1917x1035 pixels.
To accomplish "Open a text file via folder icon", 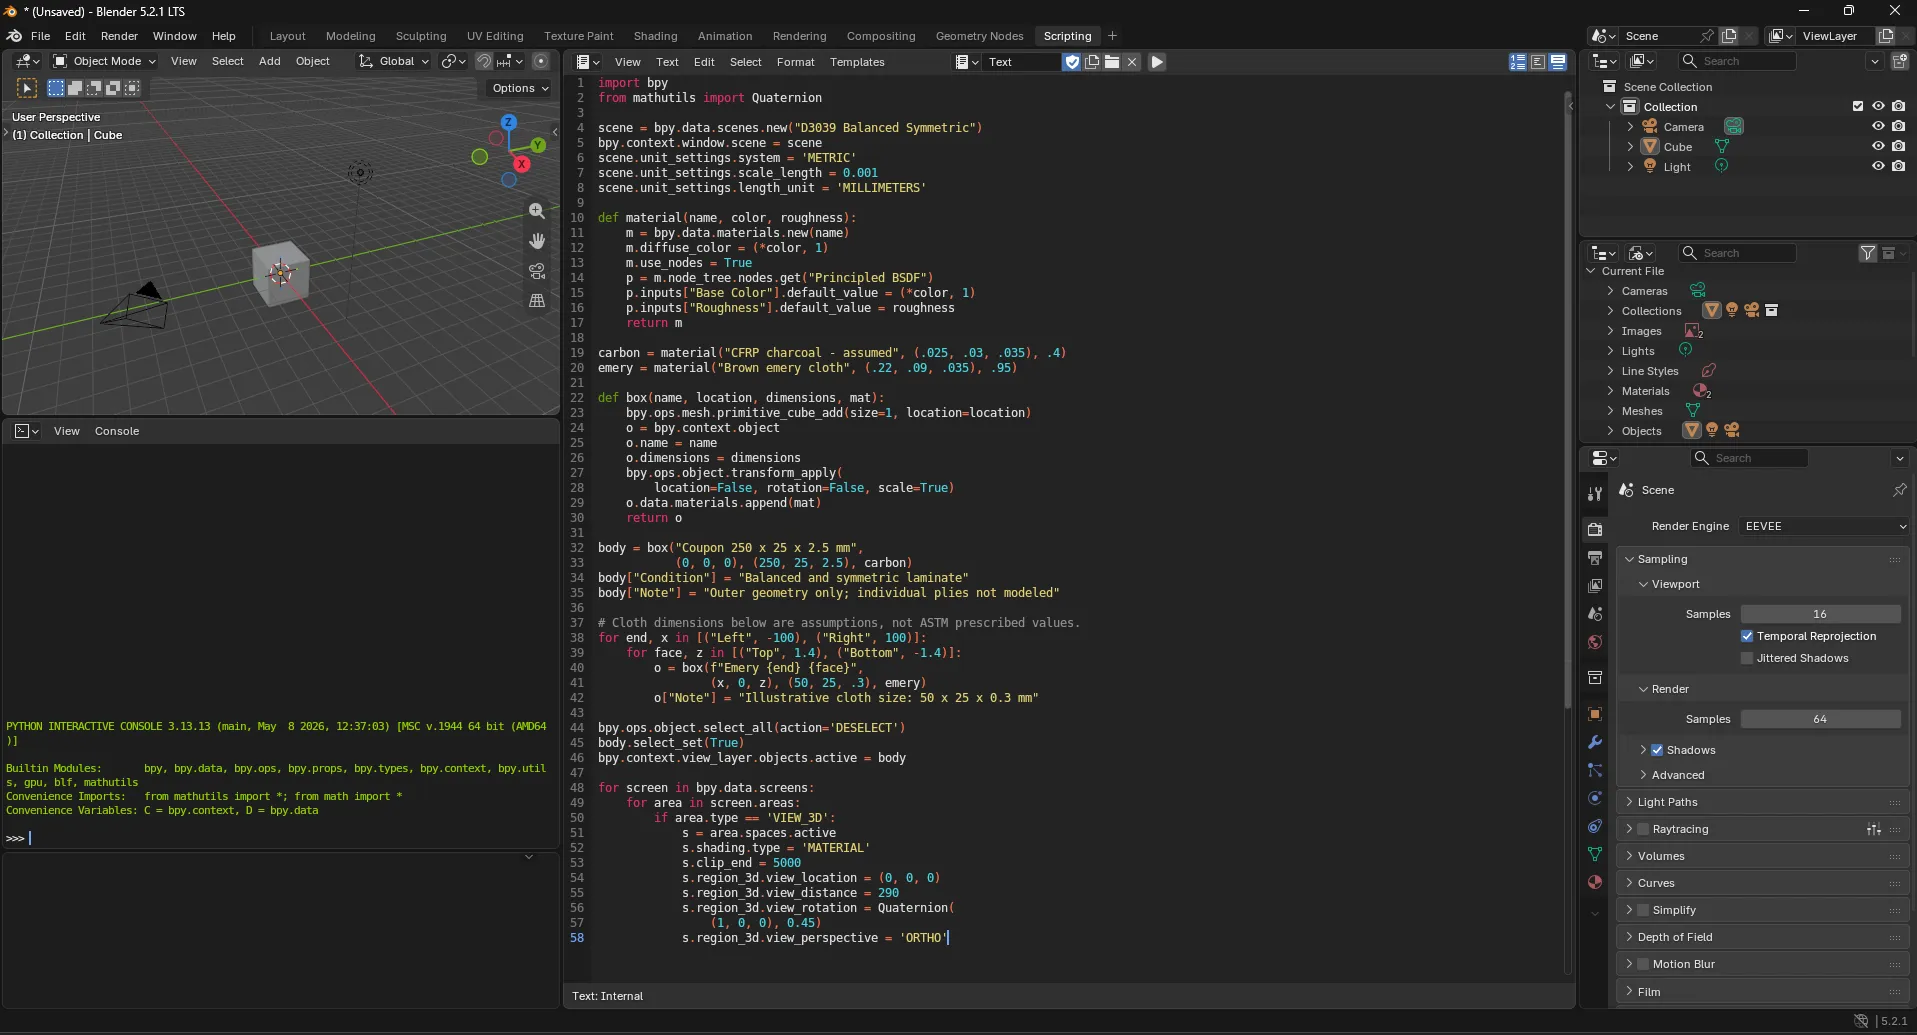I will pos(1112,62).
